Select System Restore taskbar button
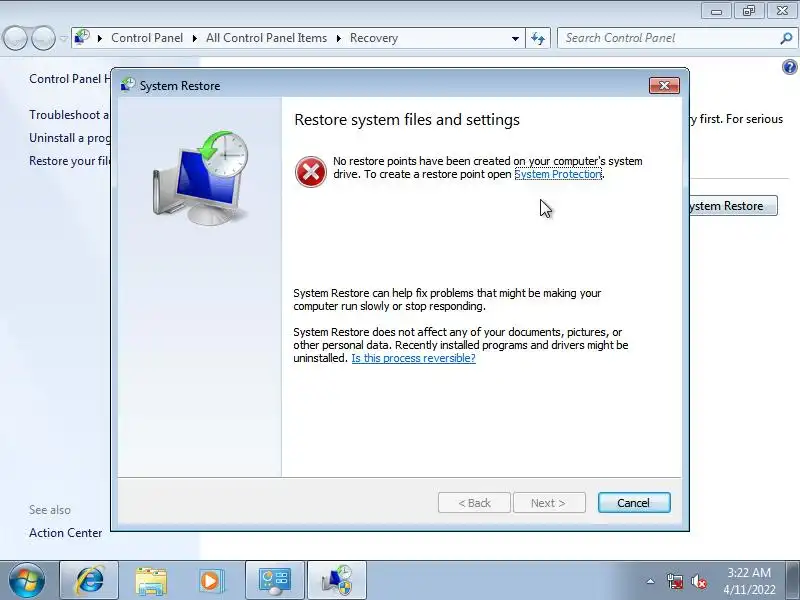Viewport: 800px width, 600px height. click(337, 581)
